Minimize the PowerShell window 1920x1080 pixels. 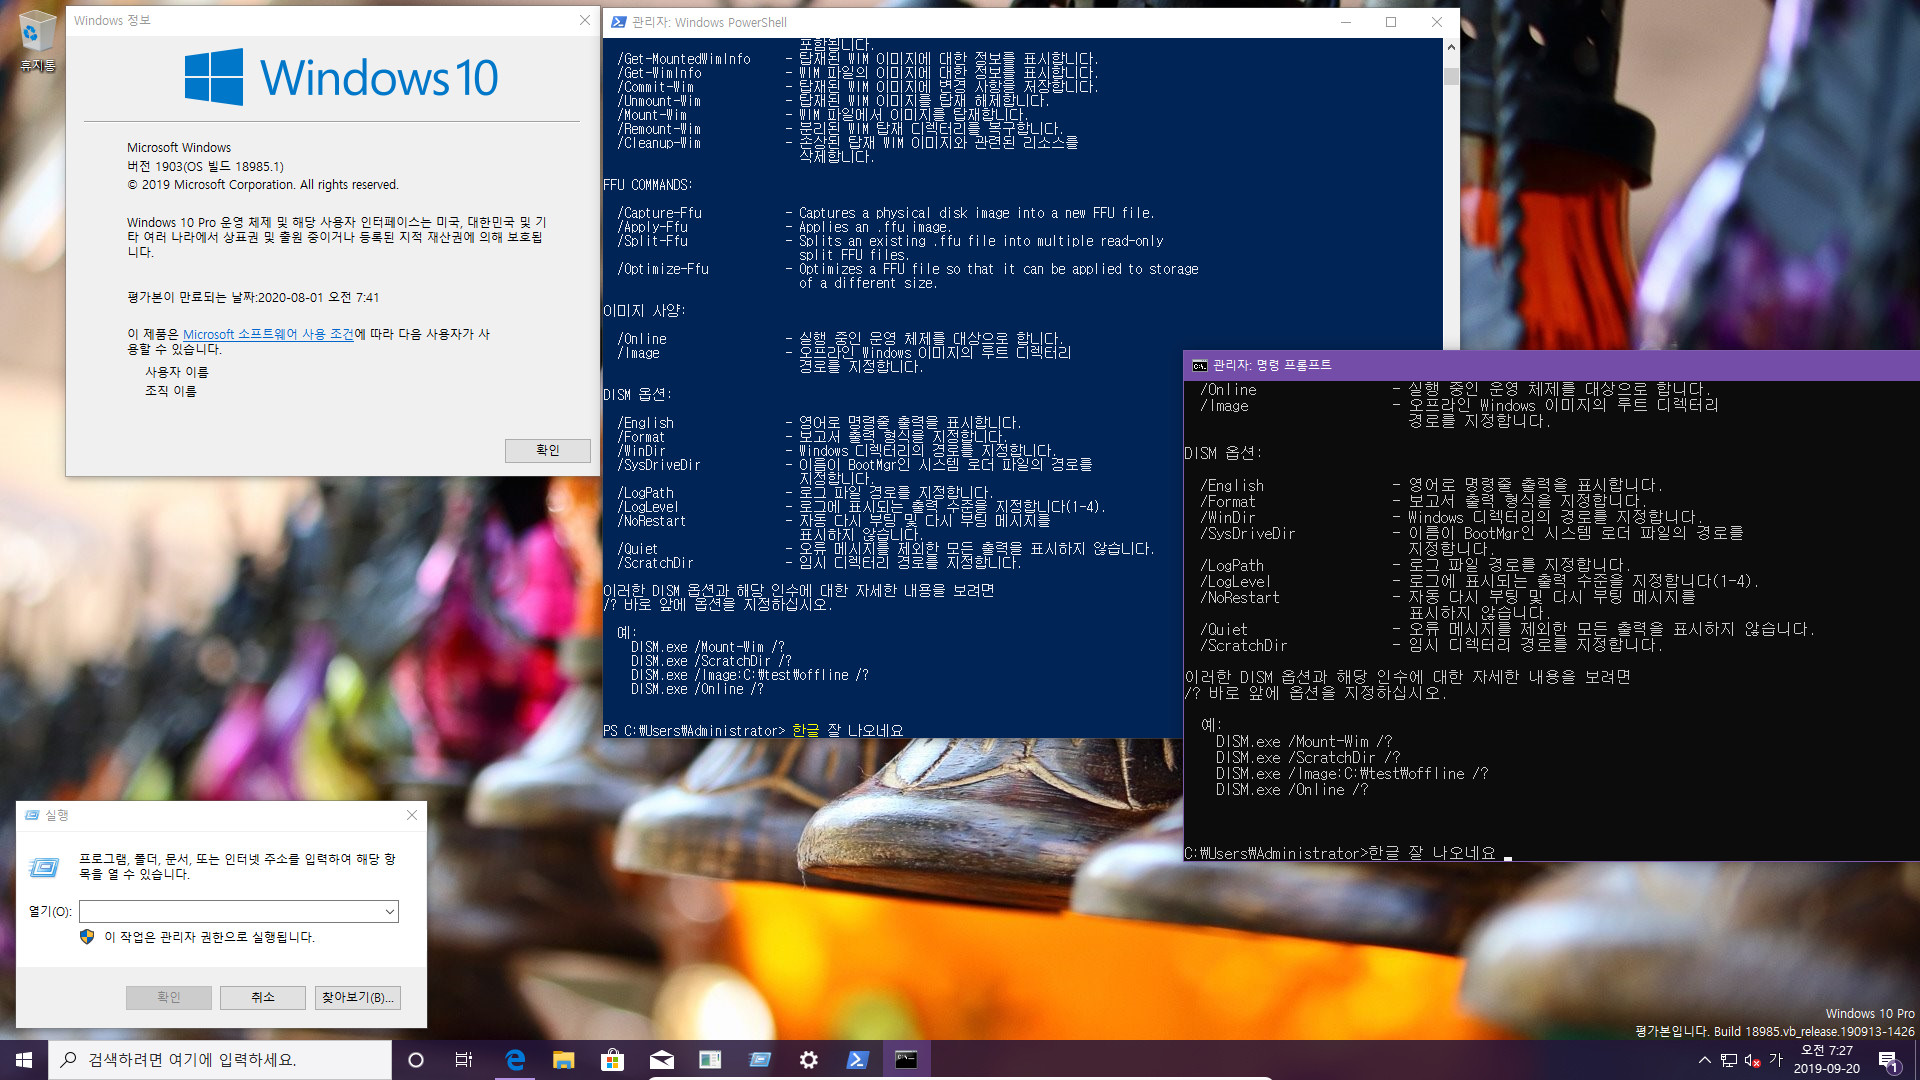tap(1345, 22)
